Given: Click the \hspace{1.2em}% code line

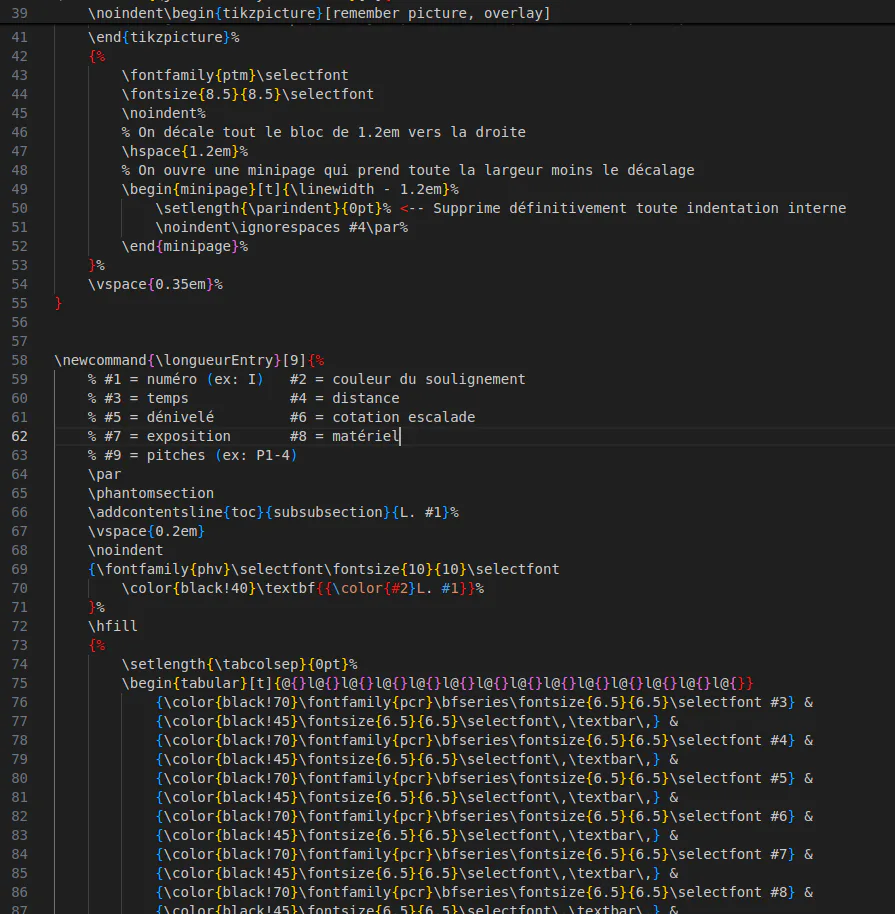Looking at the screenshot, I should pyautogui.click(x=185, y=152).
